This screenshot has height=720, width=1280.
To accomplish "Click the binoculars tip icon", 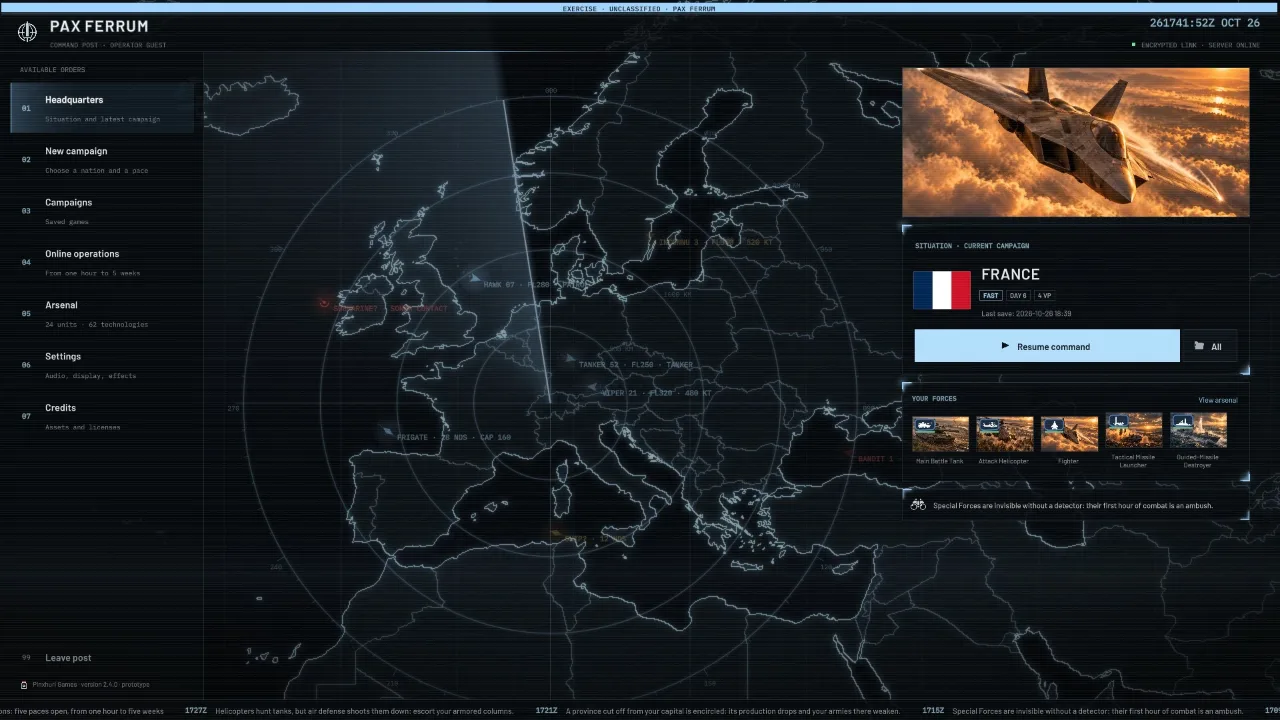I will pos(918,505).
